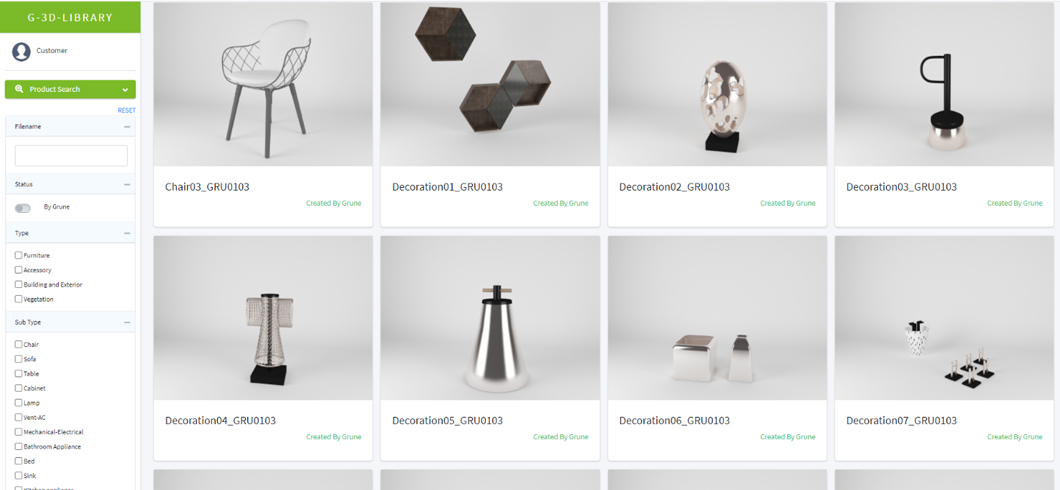
Task: Check the Building and Exterior checkbox
Action: 18,285
